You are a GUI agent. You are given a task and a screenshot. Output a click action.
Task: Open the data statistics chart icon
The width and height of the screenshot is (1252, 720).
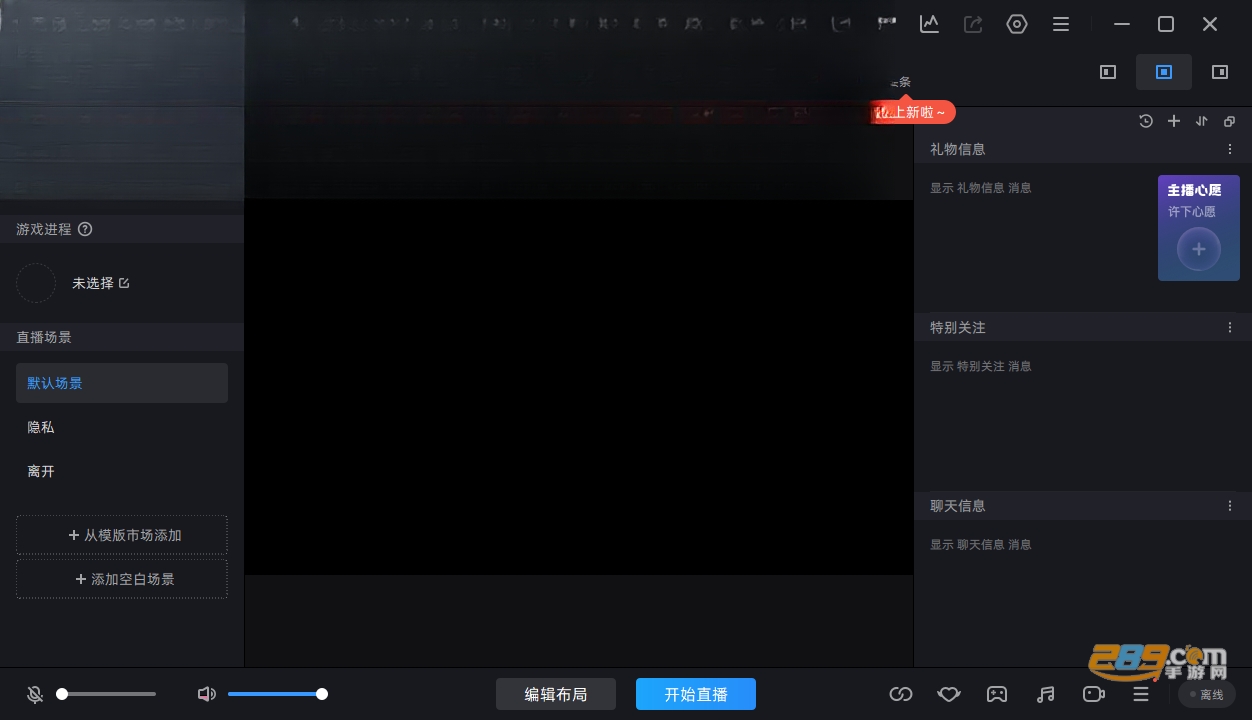(929, 24)
